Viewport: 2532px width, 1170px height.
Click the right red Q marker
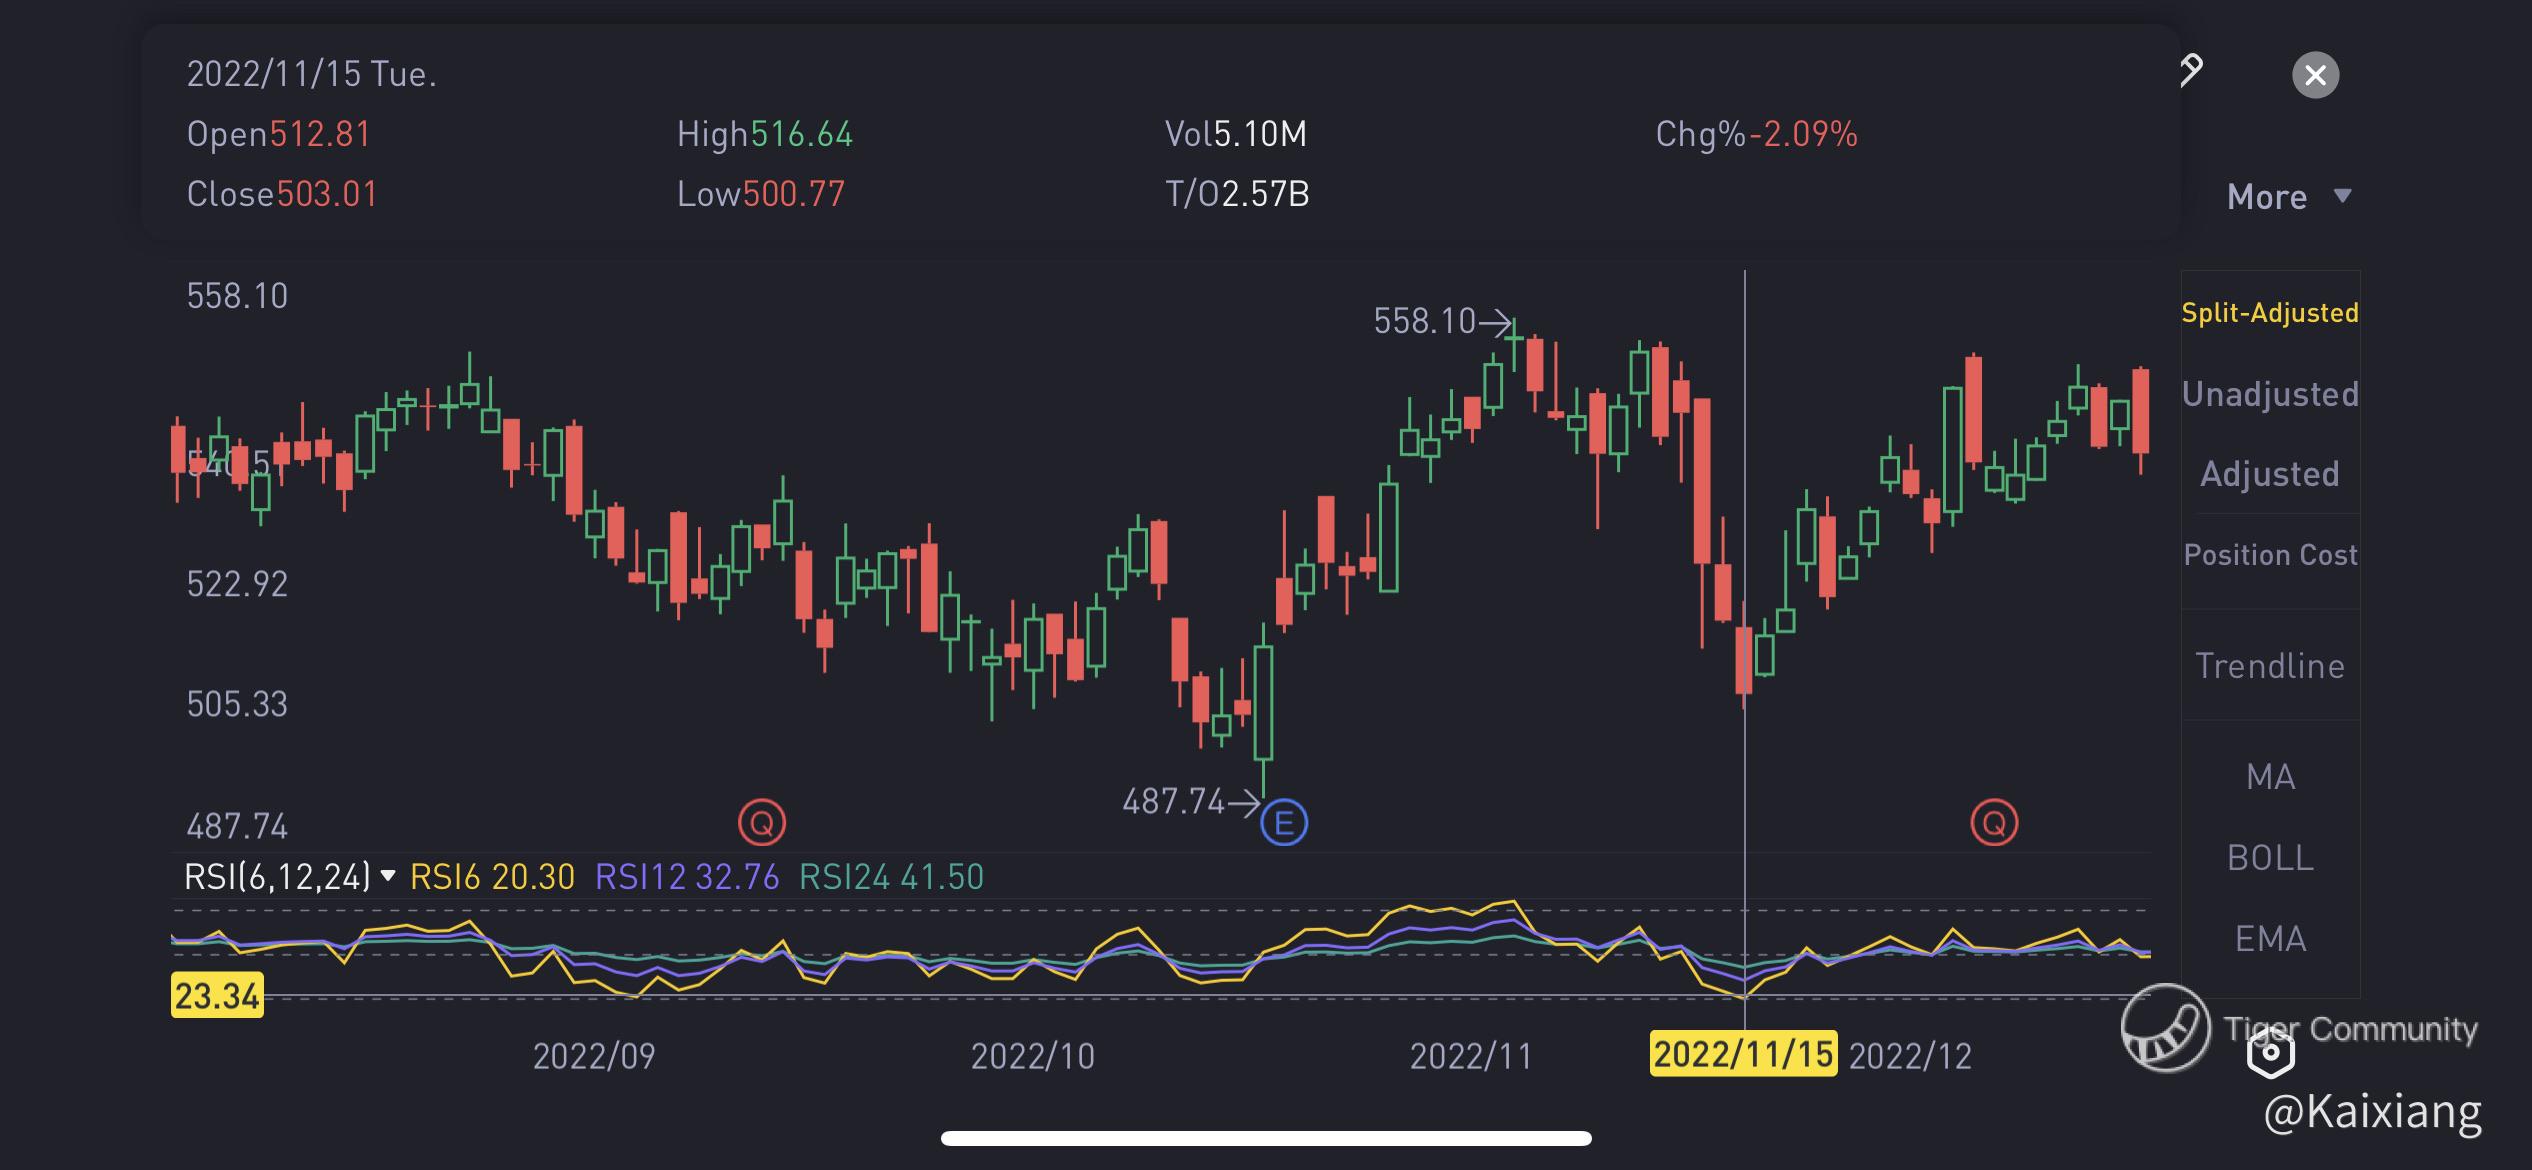pos(1994,823)
